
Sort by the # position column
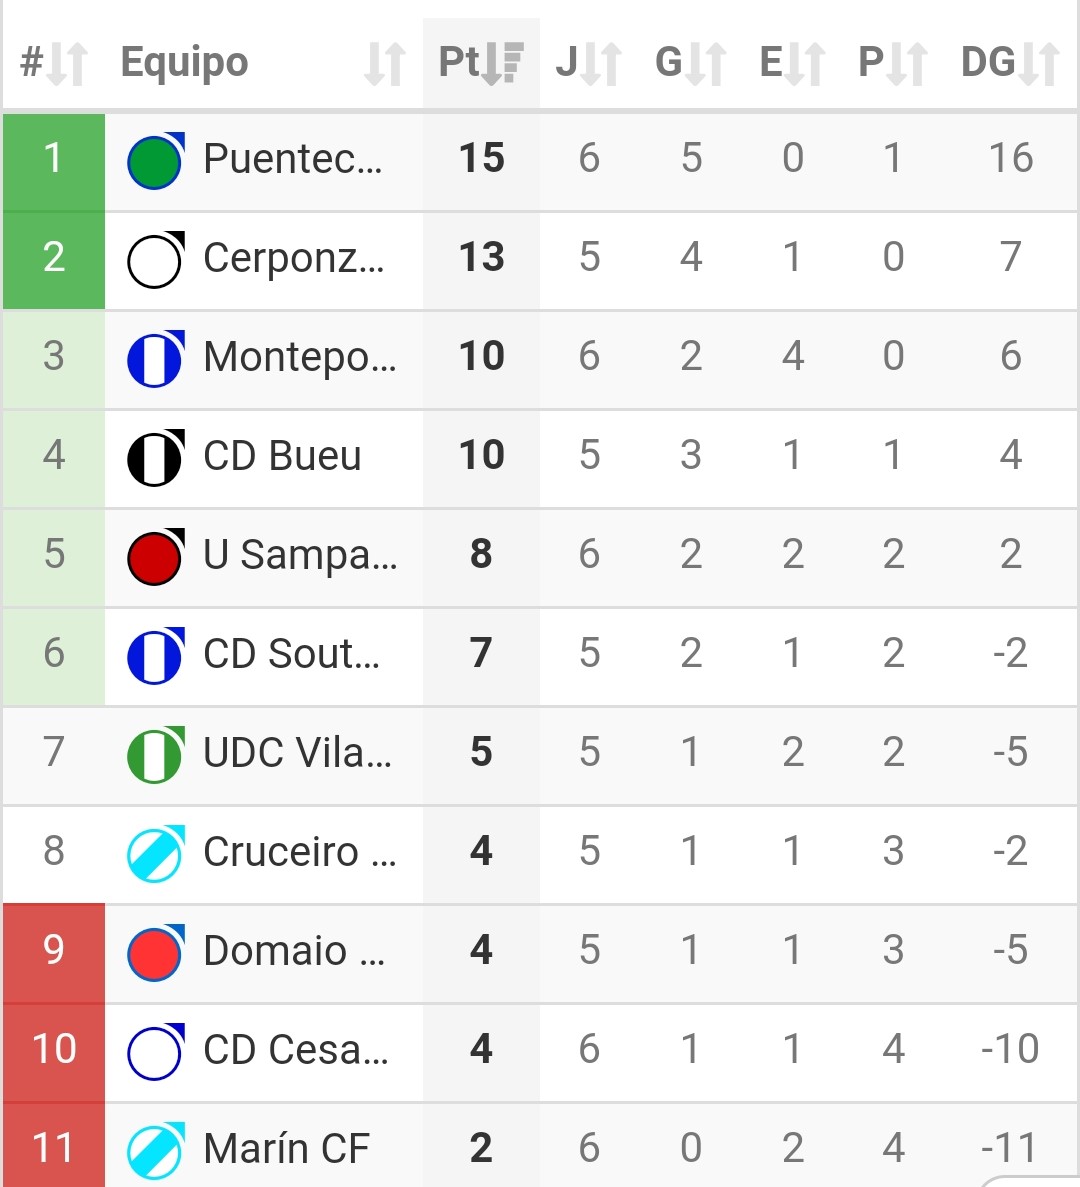tap(54, 63)
